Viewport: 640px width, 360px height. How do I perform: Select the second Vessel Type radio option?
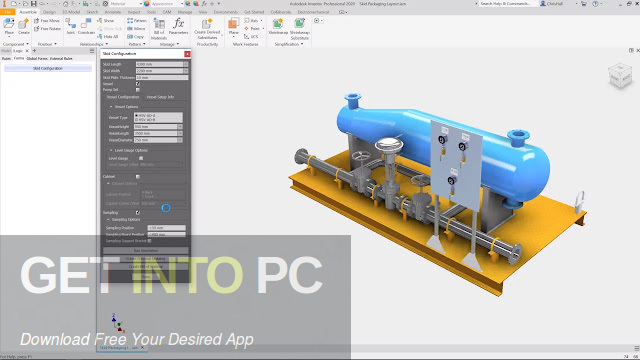[x=136, y=120]
